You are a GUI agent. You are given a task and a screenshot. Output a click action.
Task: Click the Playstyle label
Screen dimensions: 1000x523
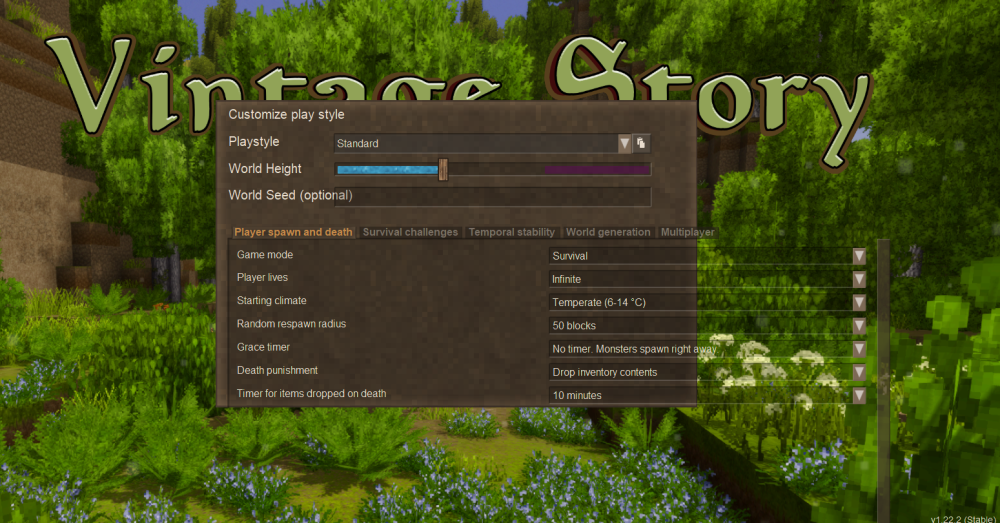[x=254, y=142]
